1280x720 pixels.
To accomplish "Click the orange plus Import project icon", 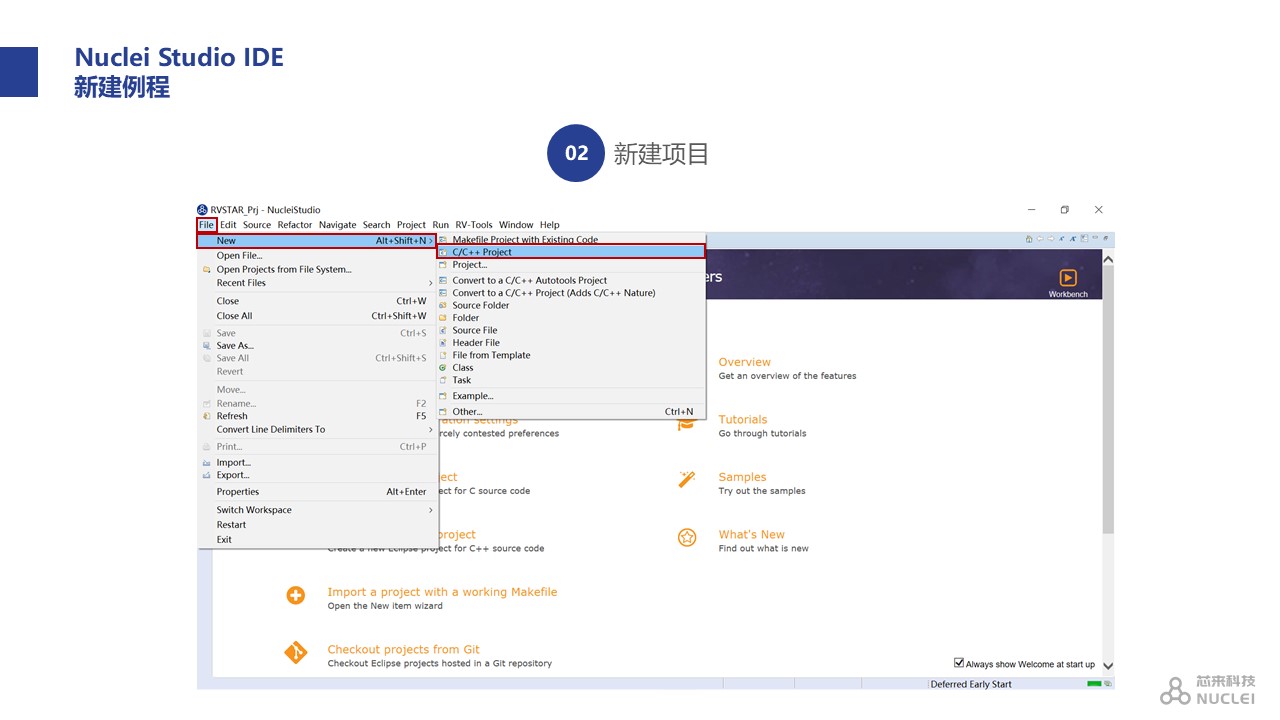I will tap(296, 595).
